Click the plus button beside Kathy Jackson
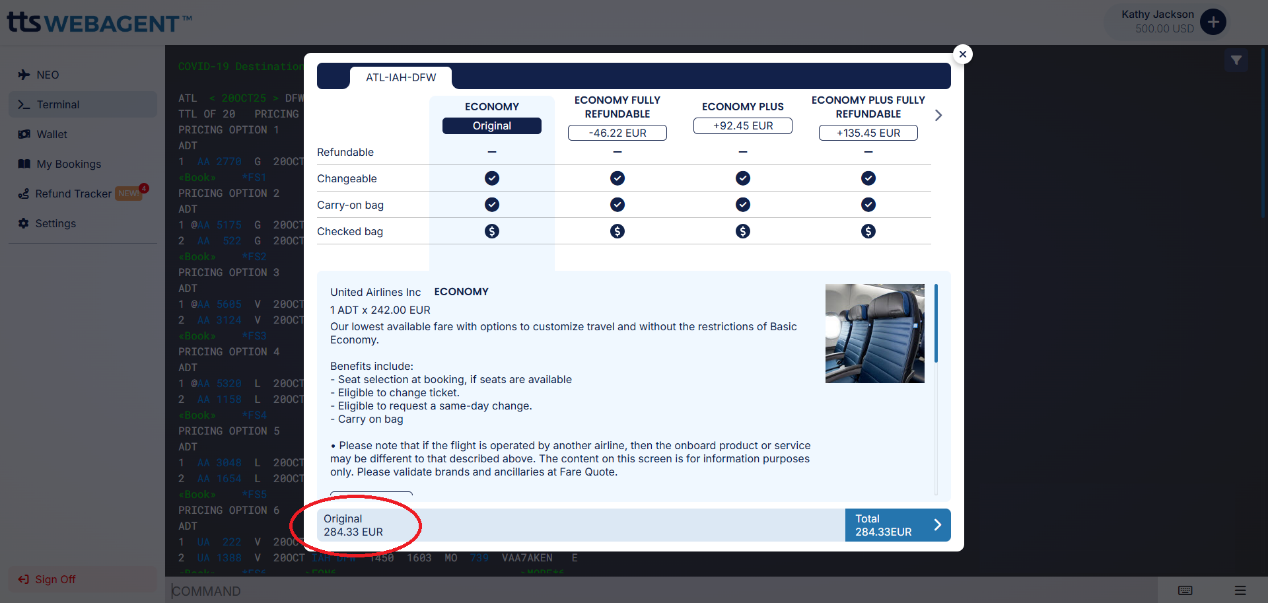The image size is (1268, 603). [x=1213, y=21]
